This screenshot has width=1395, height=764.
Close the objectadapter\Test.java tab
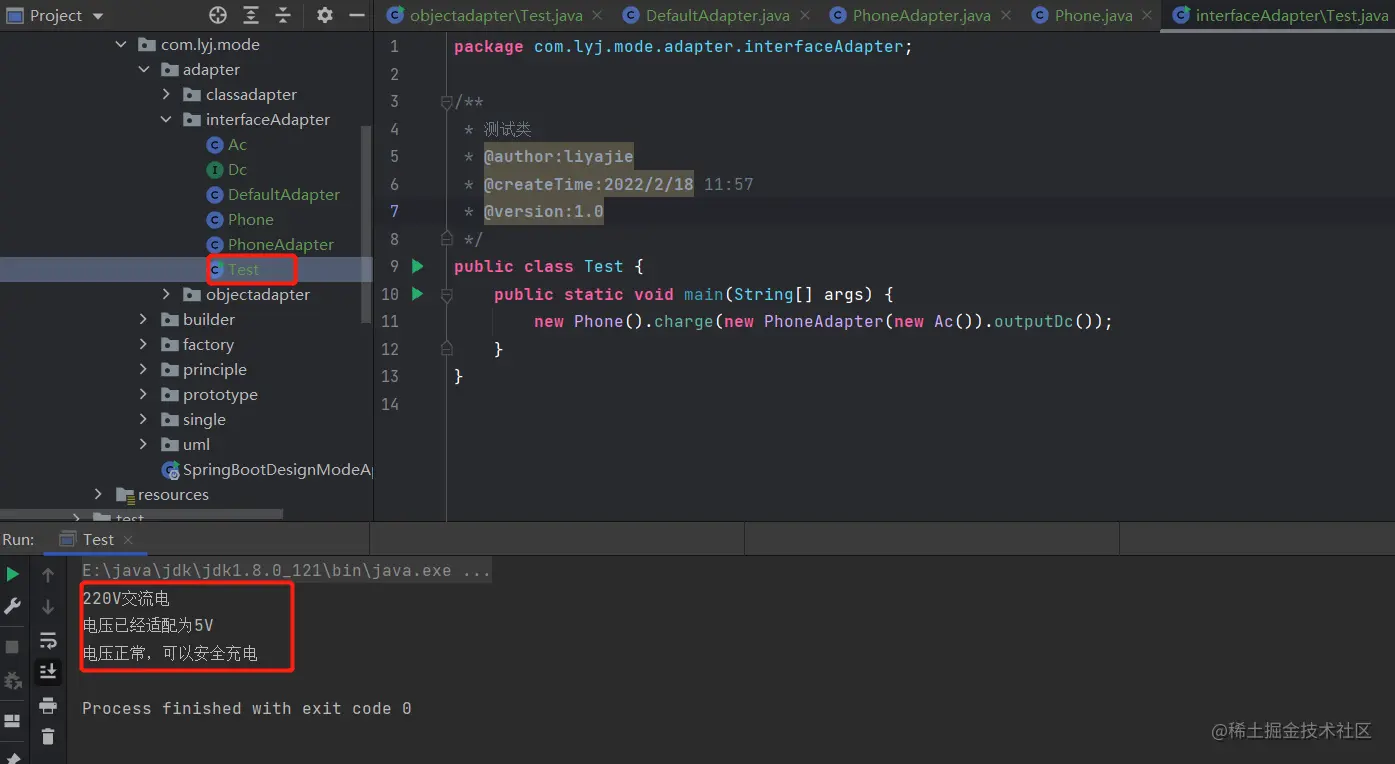pos(598,15)
